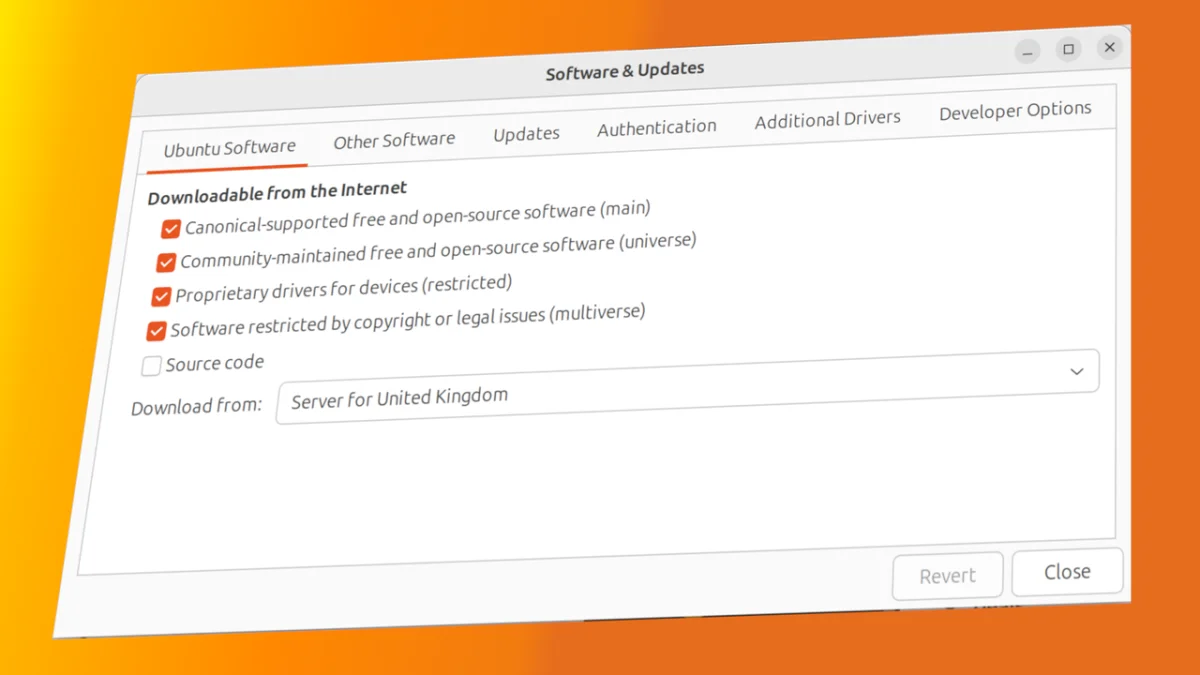The width and height of the screenshot is (1200, 675).
Task: Show the Developer Options tab
Action: 1015,110
